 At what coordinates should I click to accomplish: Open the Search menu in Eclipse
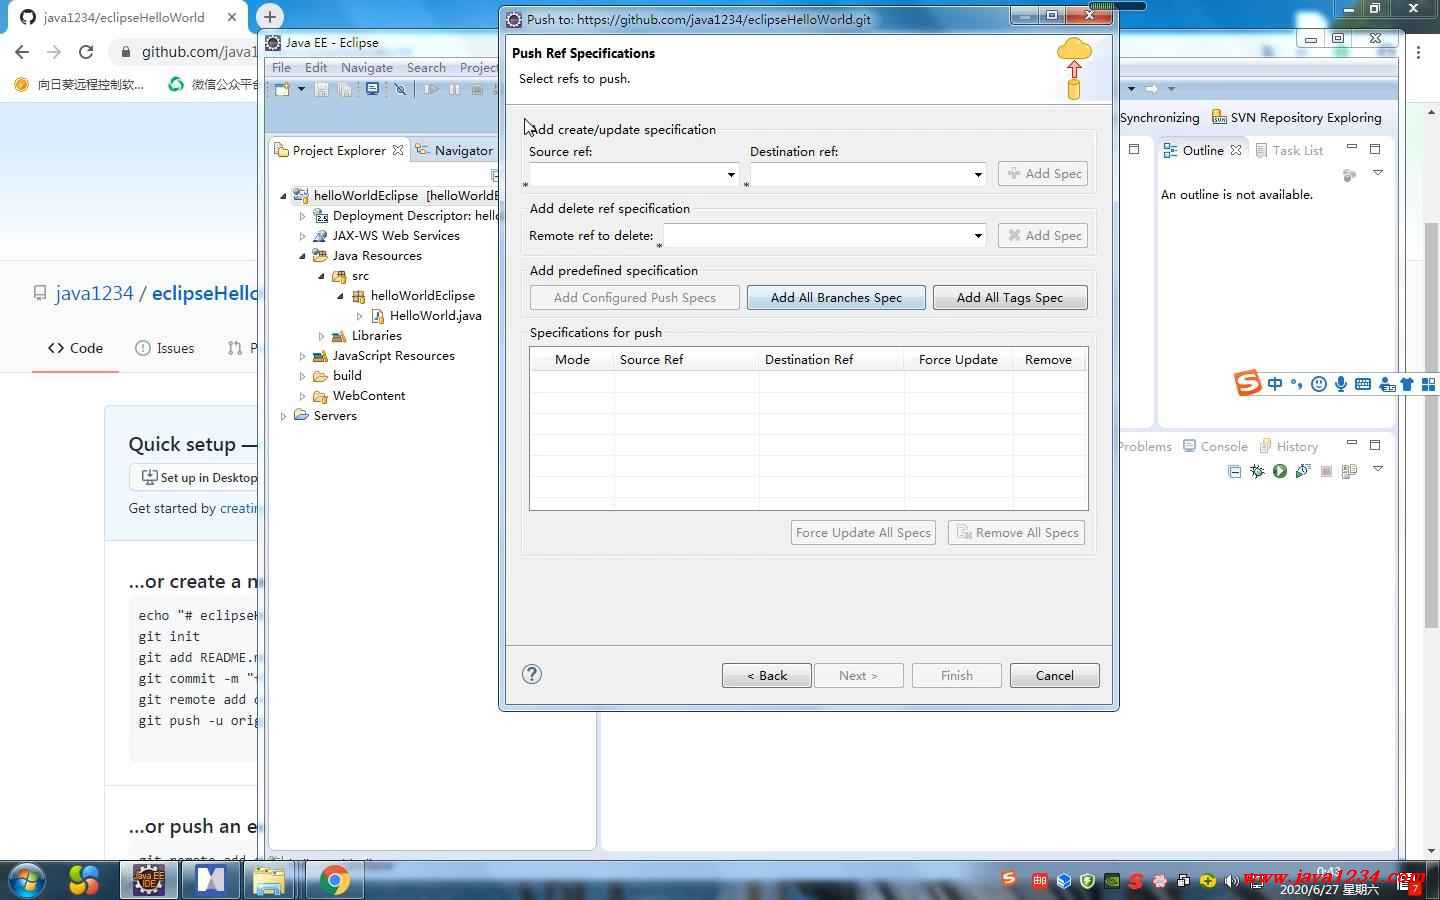426,68
